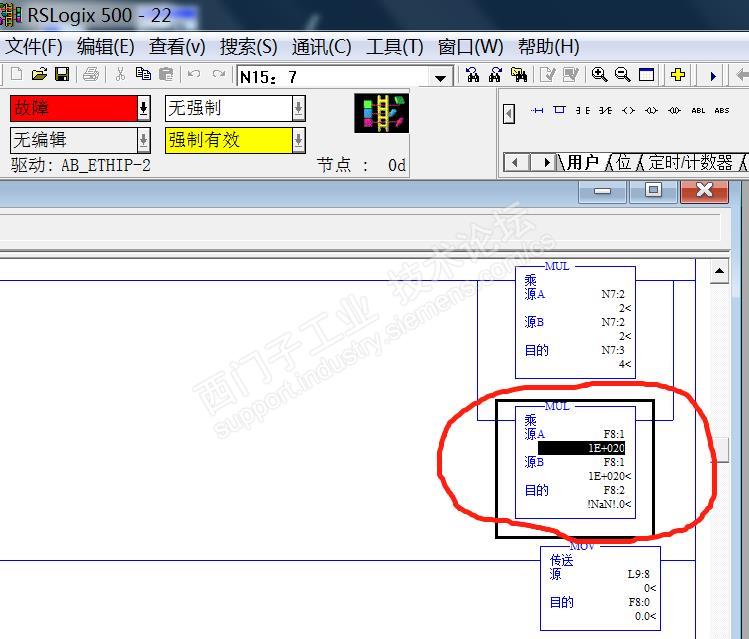
Task: Open the 编辑(E) menu
Action: click(106, 47)
